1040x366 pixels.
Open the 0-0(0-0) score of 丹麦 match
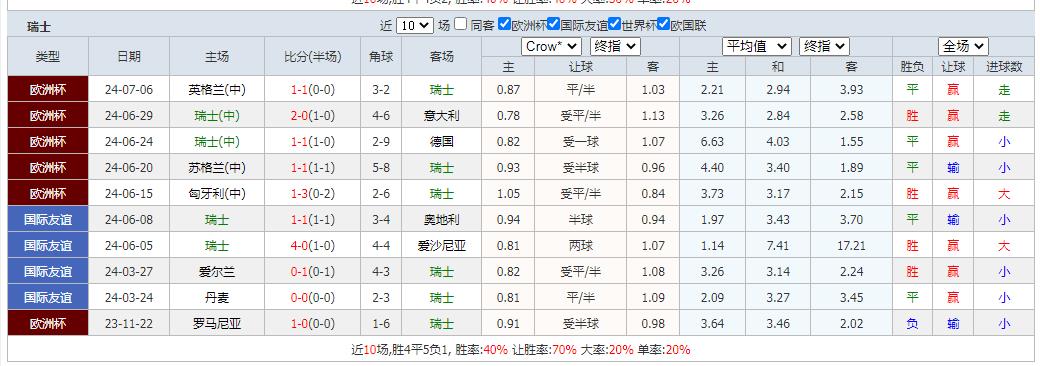coord(312,298)
